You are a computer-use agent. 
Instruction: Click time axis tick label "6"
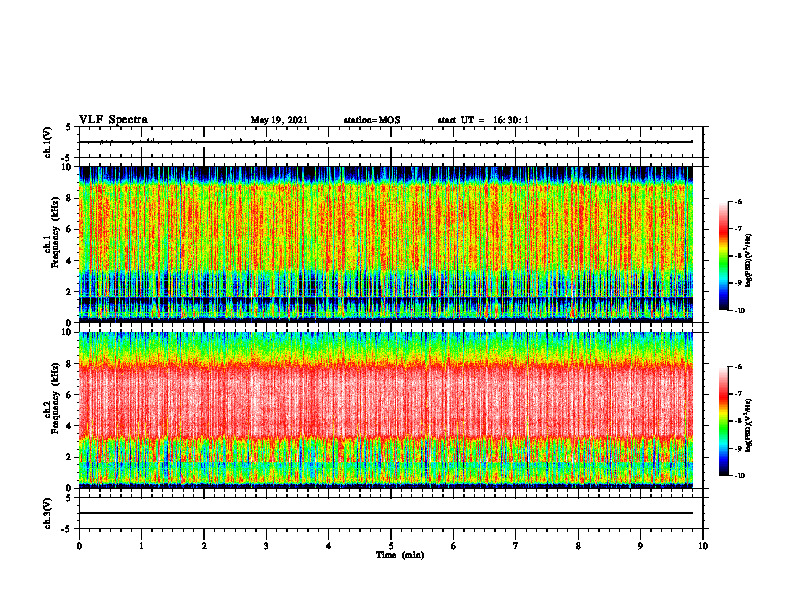[454, 546]
